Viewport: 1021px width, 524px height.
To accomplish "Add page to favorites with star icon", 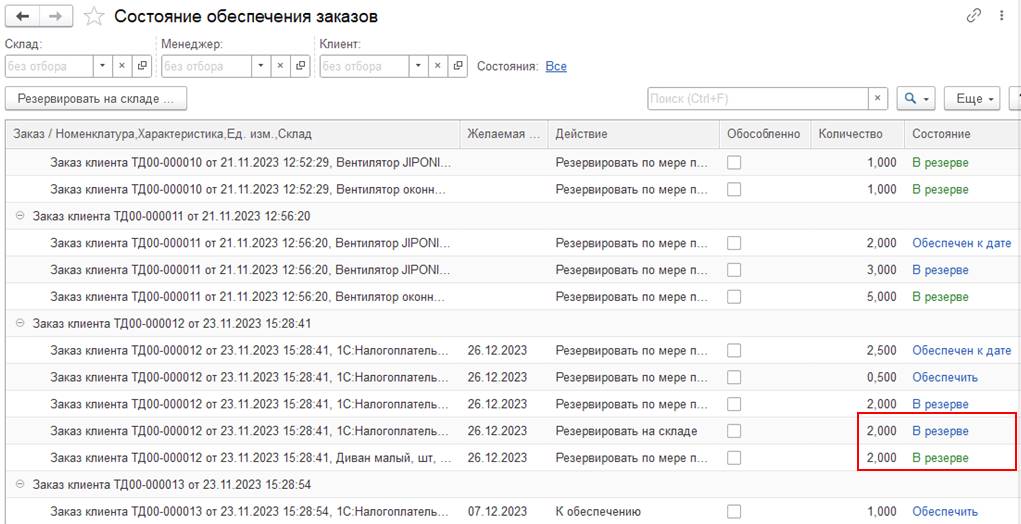I will [93, 16].
